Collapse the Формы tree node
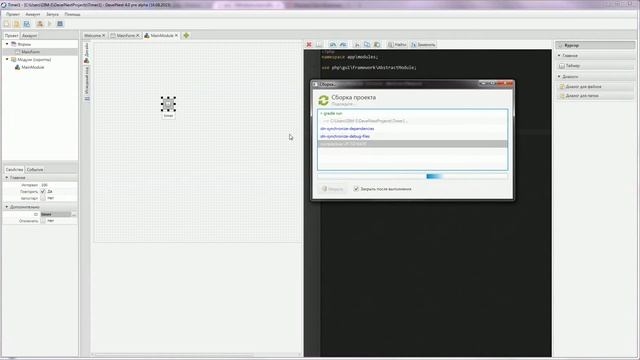 pos(7,44)
